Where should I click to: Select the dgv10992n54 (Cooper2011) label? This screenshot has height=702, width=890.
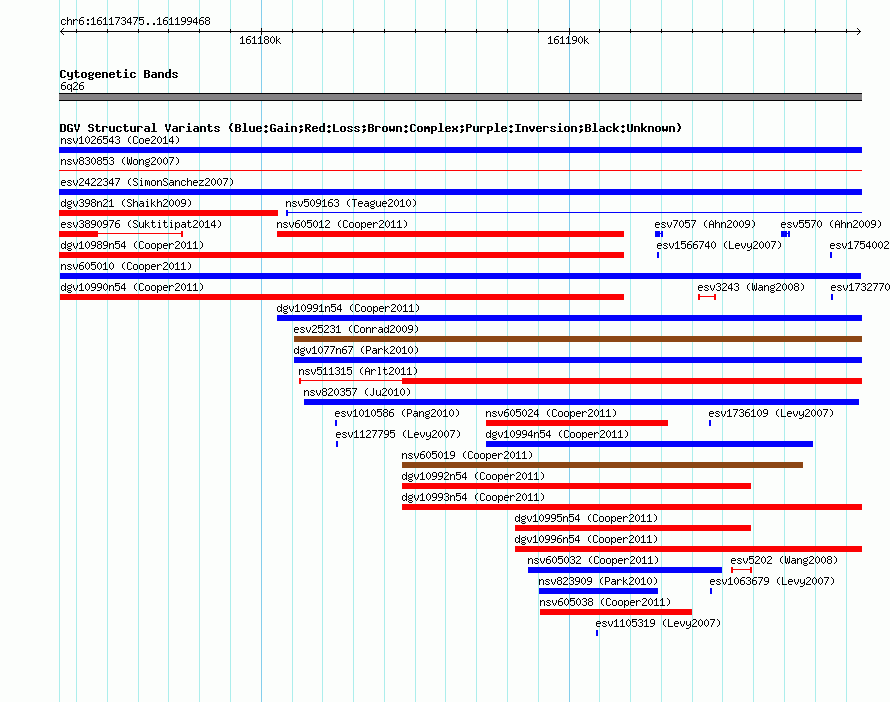(473, 476)
